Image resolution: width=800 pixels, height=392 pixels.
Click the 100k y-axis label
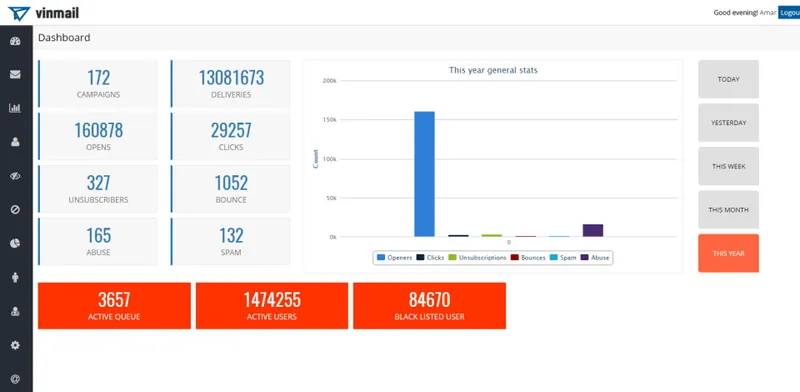(330, 159)
